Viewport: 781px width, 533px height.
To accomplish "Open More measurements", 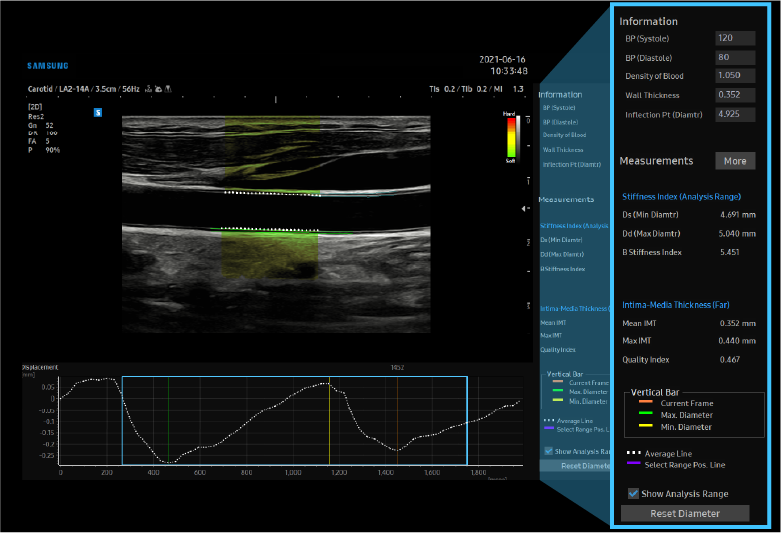I will [735, 161].
